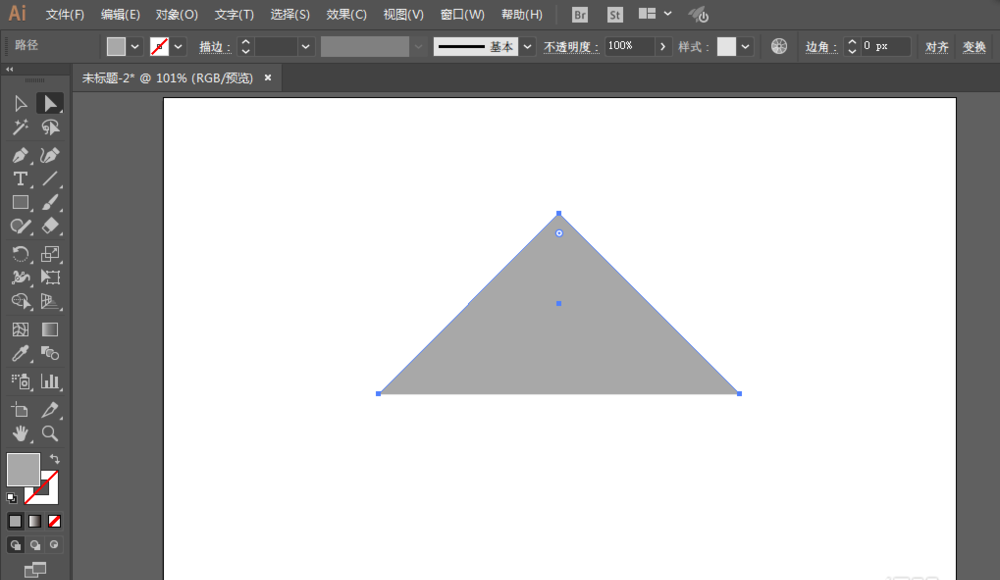Image resolution: width=1000 pixels, height=580 pixels.
Task: Select the Pen tool
Action: pos(20,155)
